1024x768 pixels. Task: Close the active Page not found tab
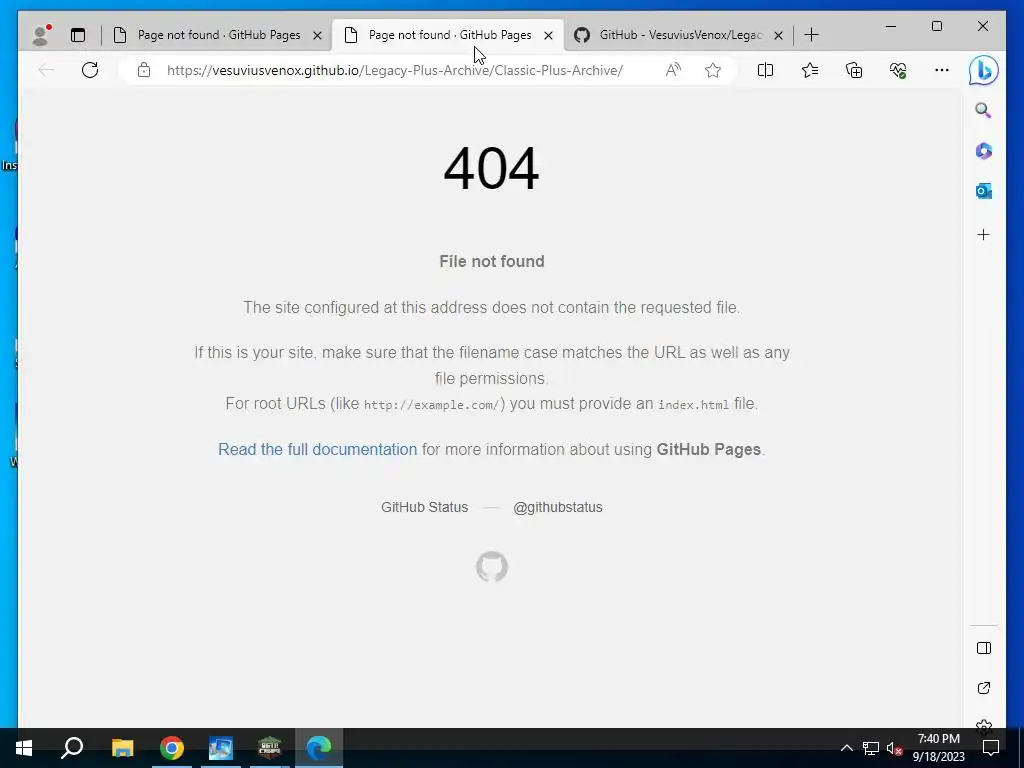(x=549, y=35)
